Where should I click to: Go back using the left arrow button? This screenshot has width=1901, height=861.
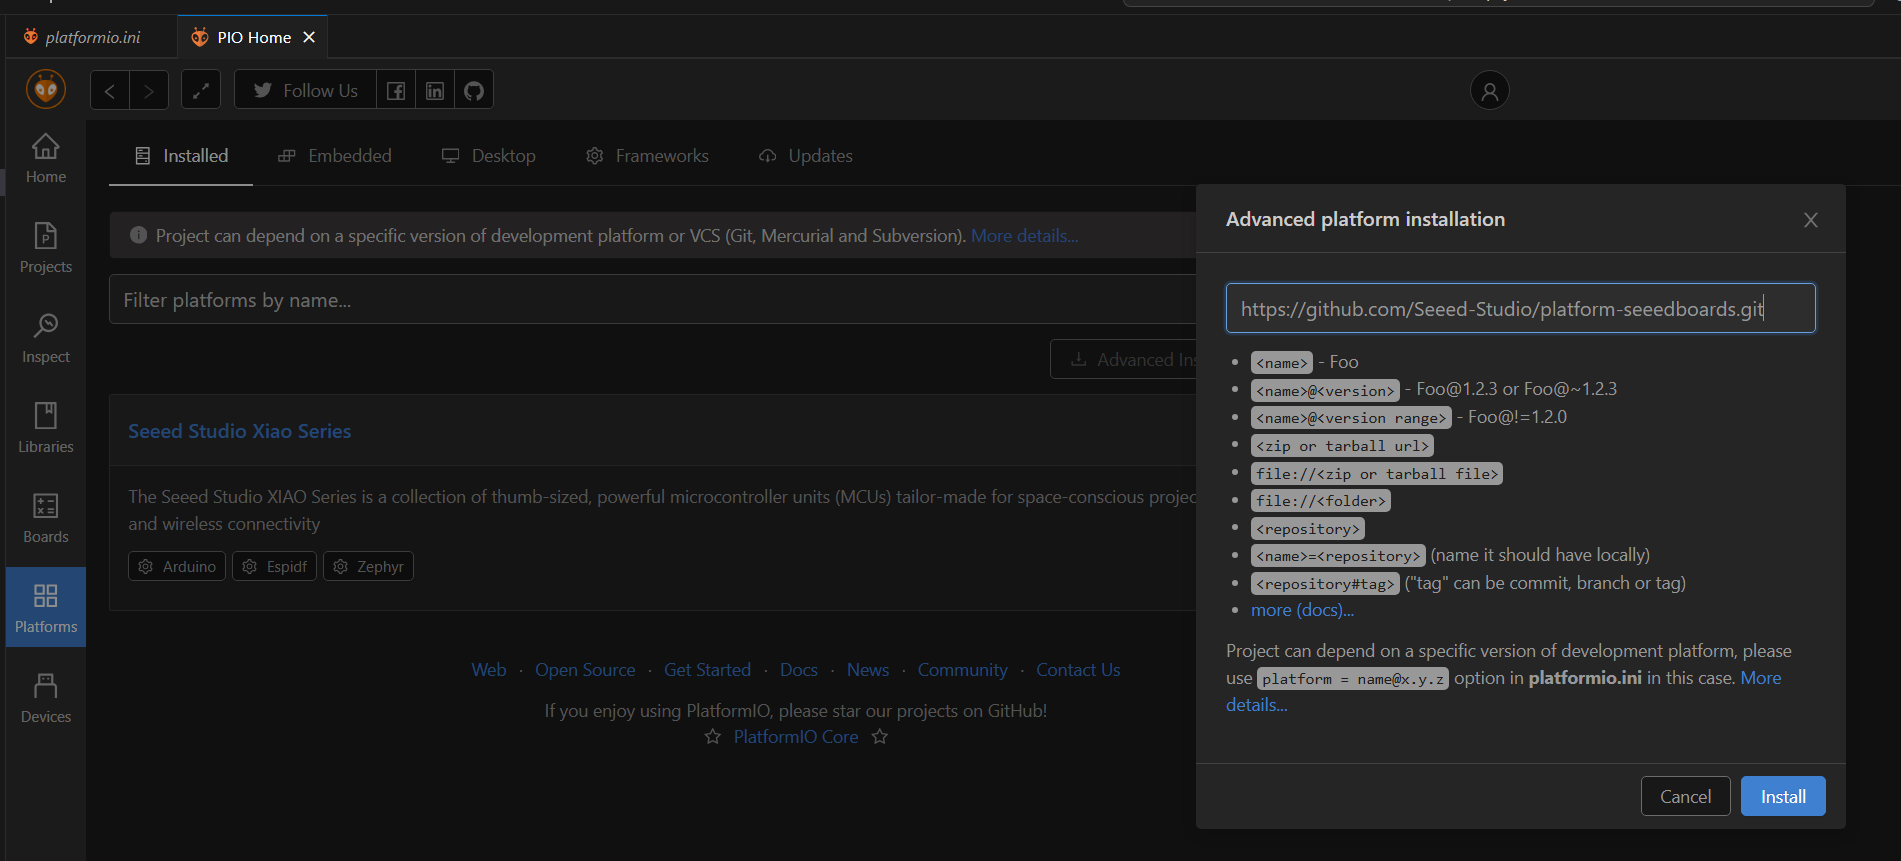[110, 91]
